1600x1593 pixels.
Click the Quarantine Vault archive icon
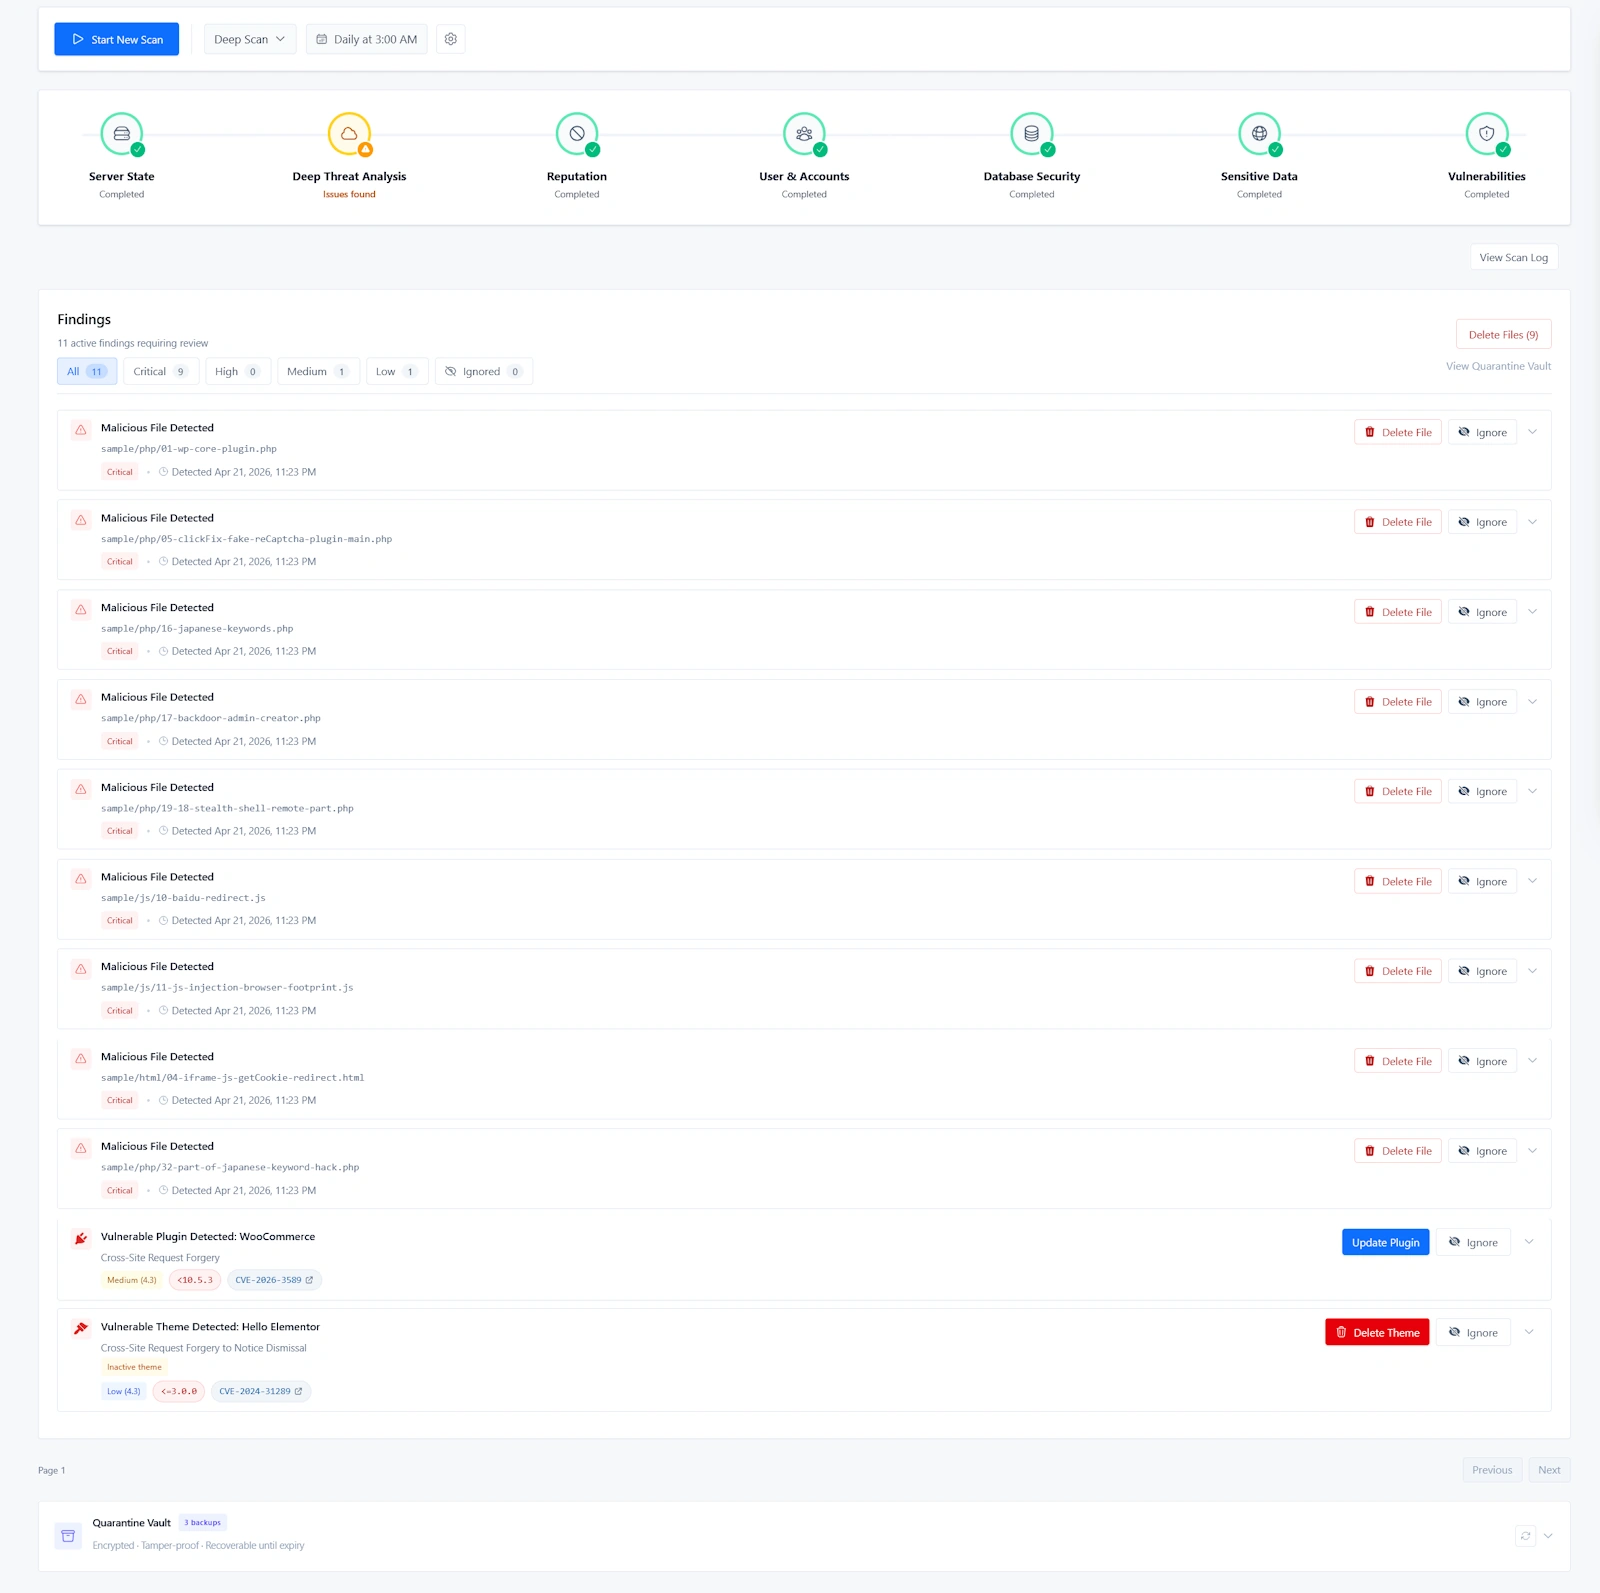(x=68, y=1535)
